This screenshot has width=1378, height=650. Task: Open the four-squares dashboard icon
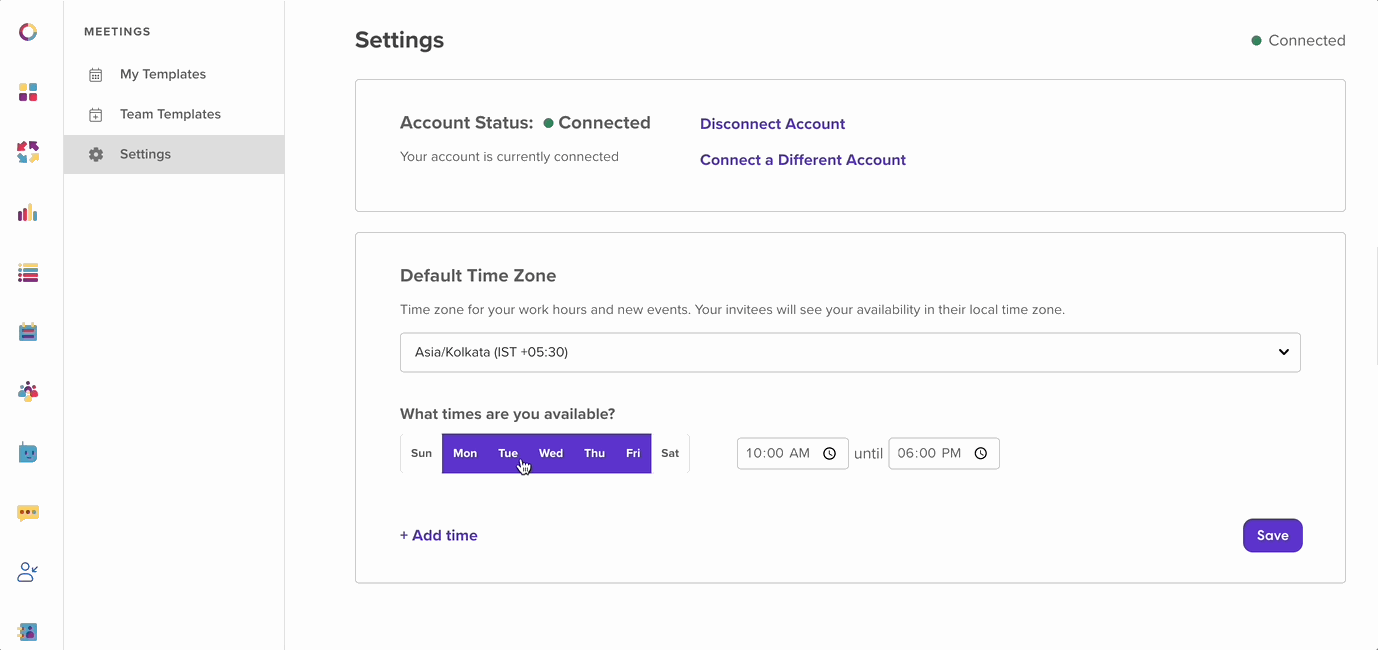click(x=28, y=92)
